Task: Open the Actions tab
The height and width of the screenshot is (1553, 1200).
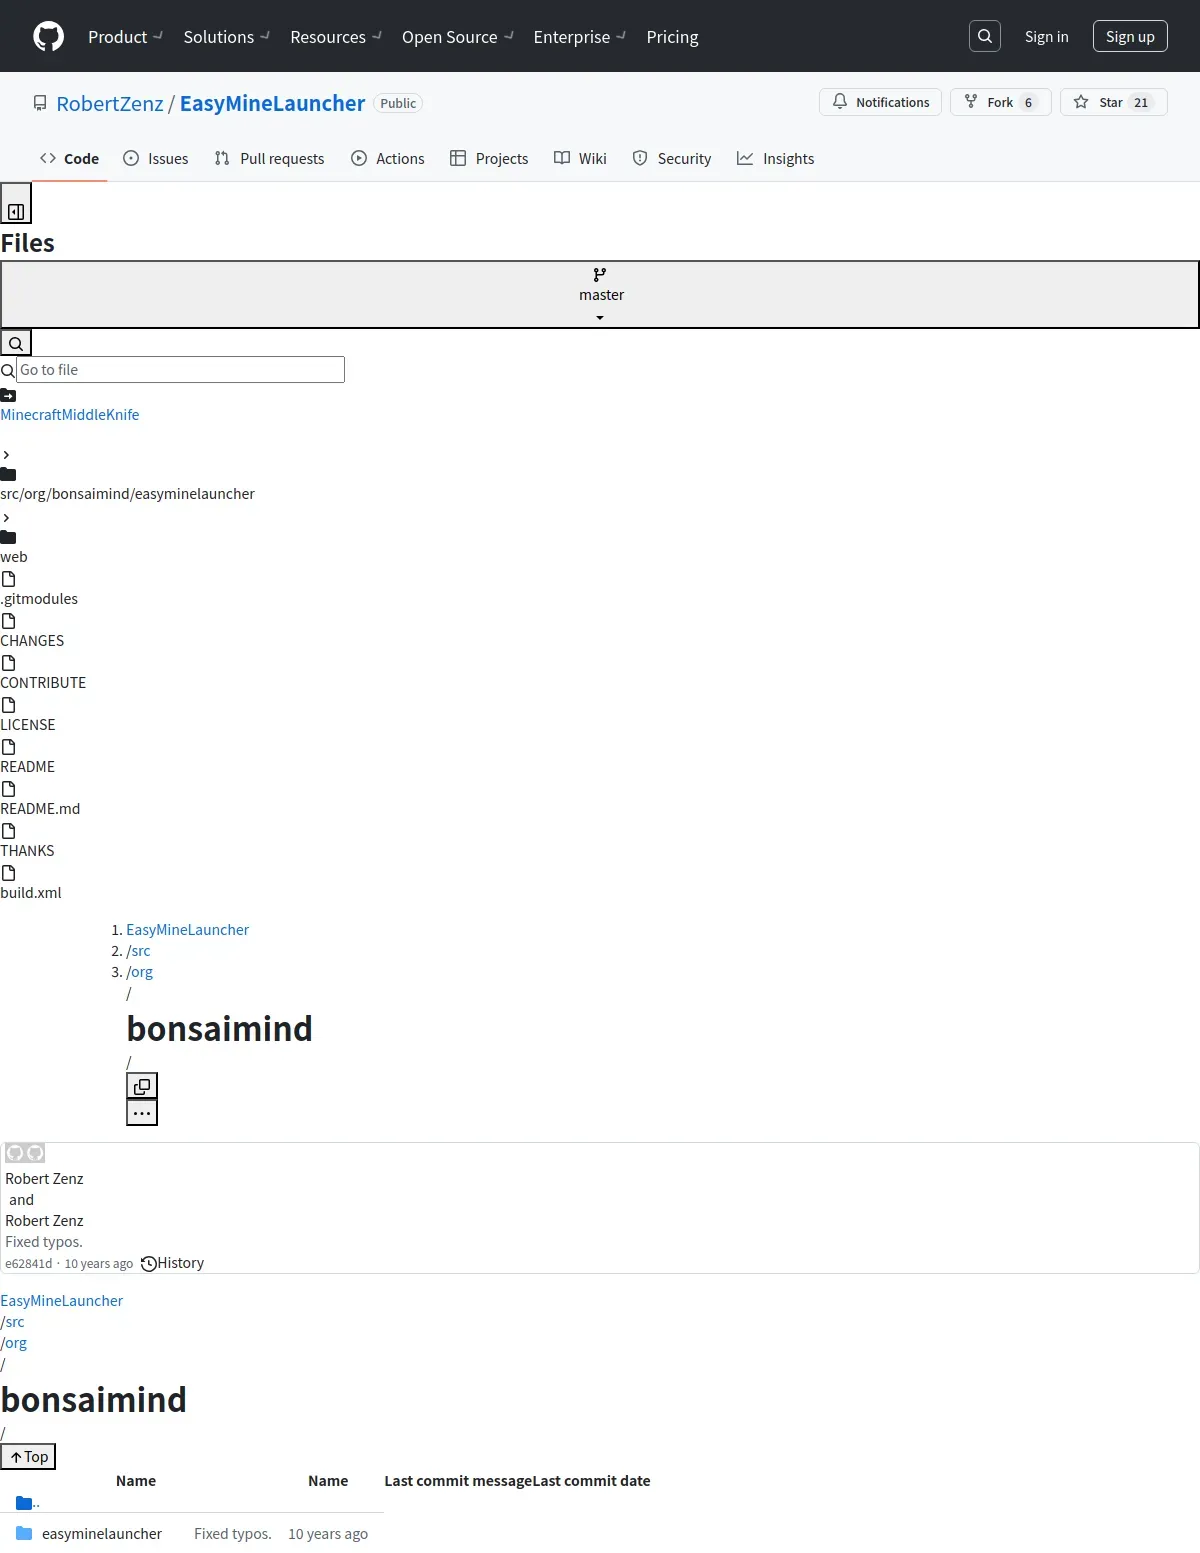Action: (388, 158)
